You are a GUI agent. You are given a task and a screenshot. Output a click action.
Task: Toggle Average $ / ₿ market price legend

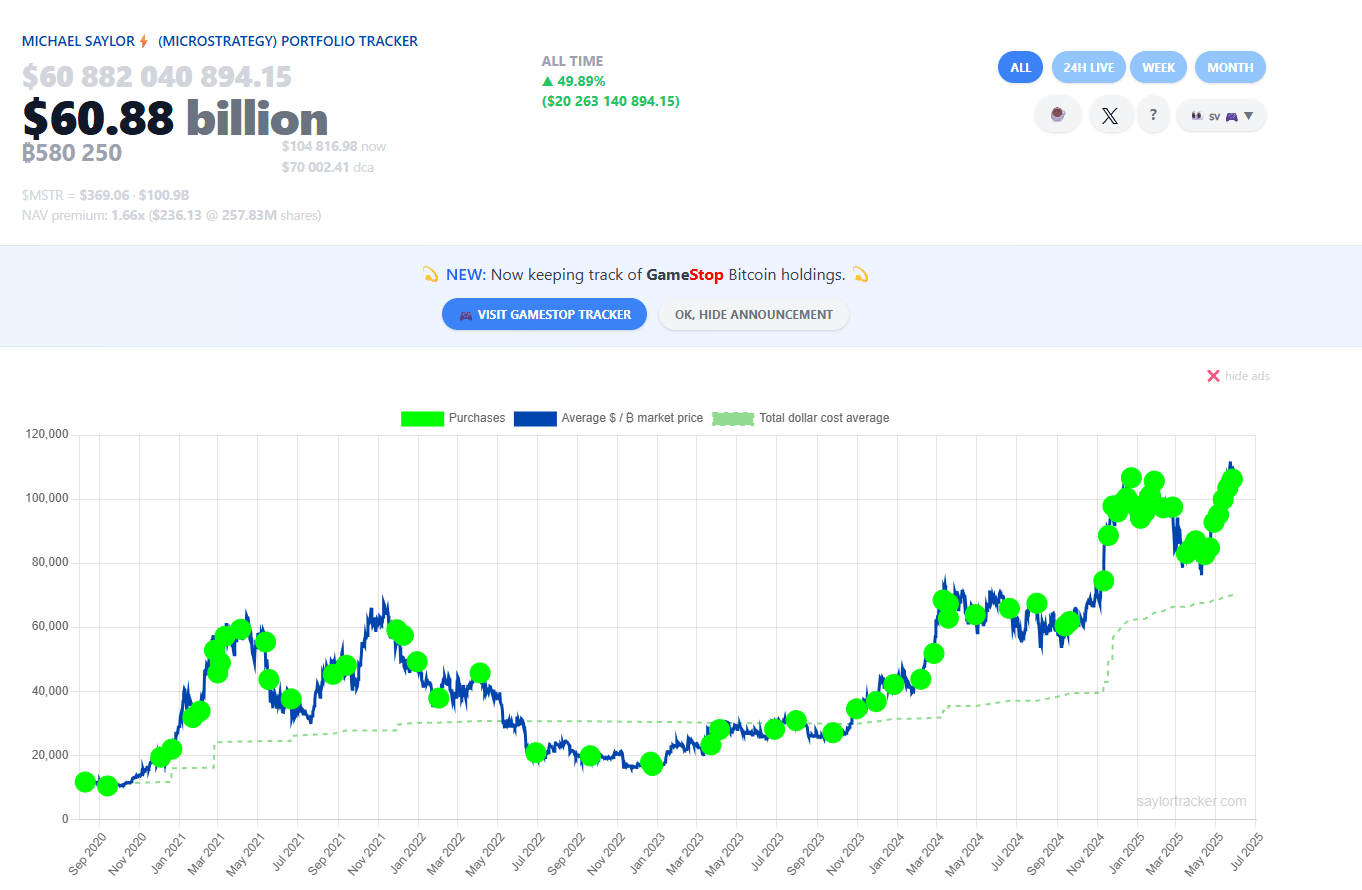(608, 418)
